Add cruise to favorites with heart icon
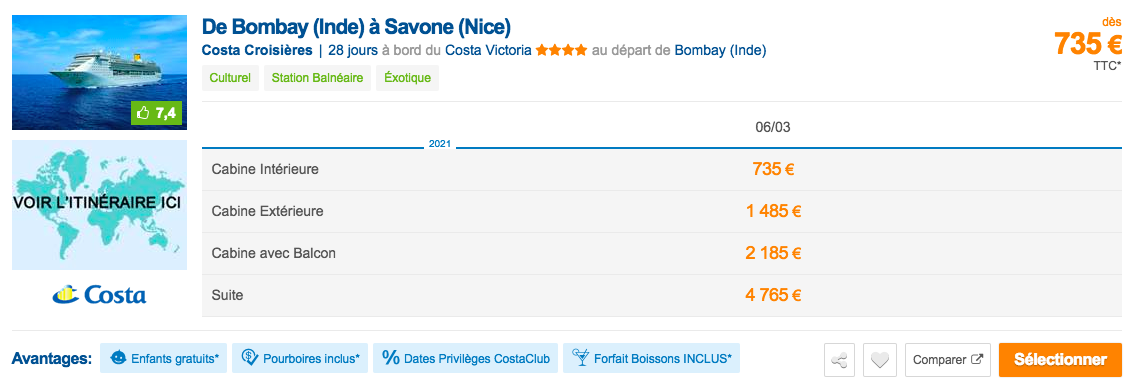The height and width of the screenshot is (391, 1136). [880, 360]
